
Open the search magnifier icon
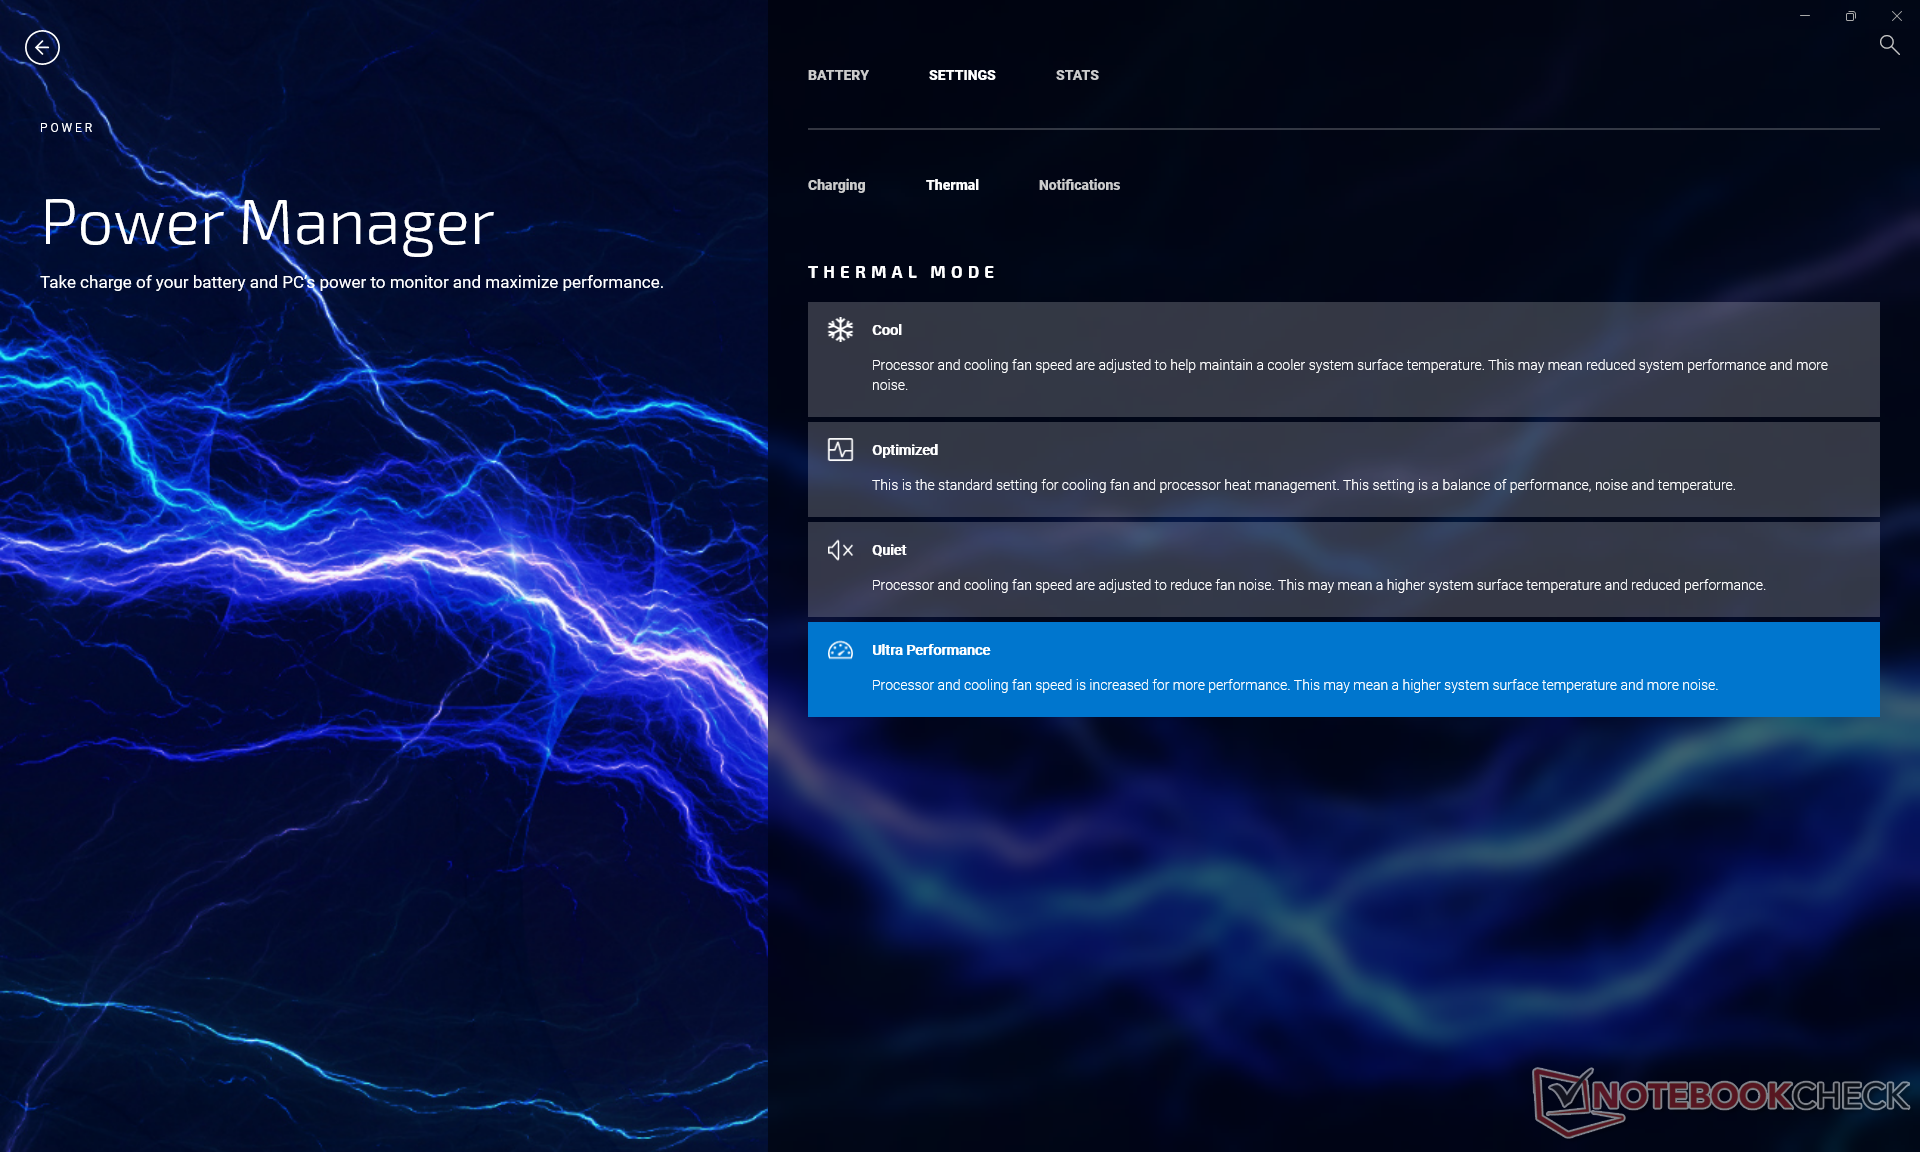point(1889,45)
